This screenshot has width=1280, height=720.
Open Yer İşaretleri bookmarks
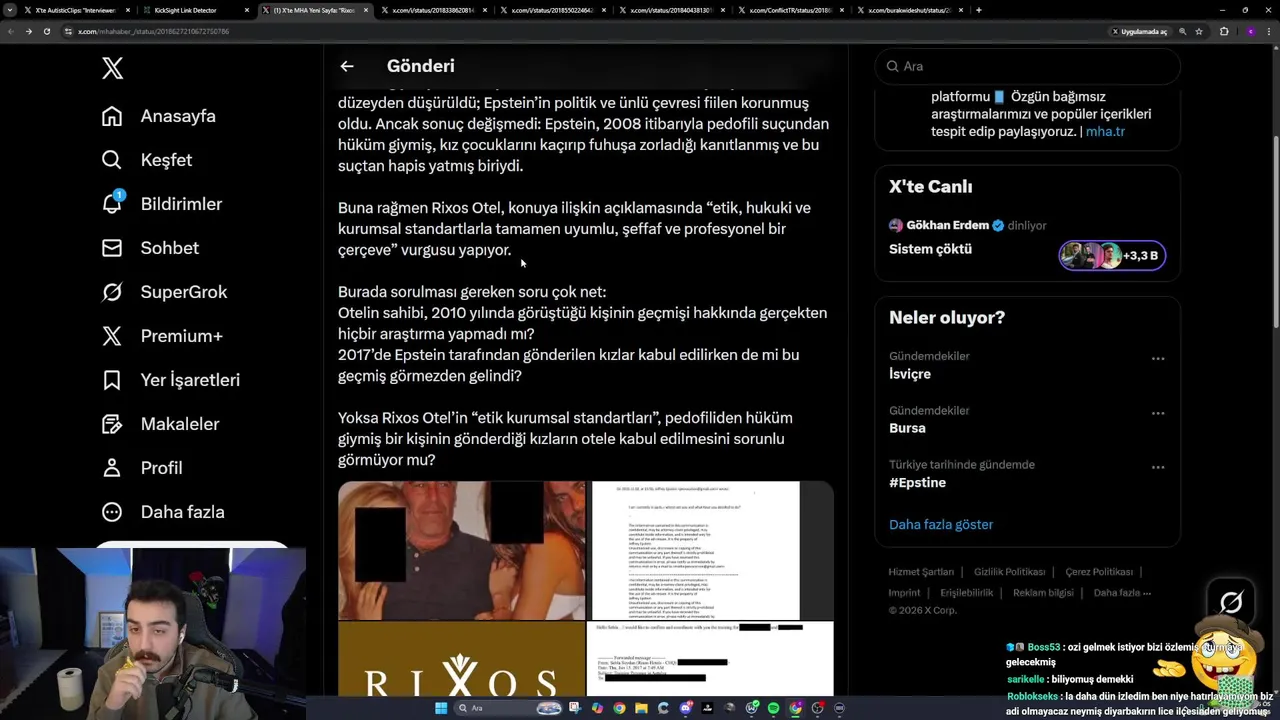click(171, 380)
